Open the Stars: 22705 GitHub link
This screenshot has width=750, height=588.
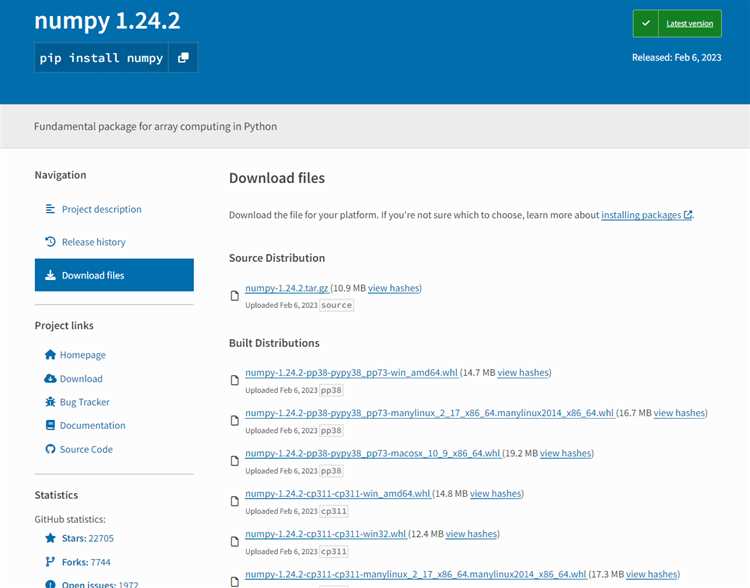(x=88, y=538)
